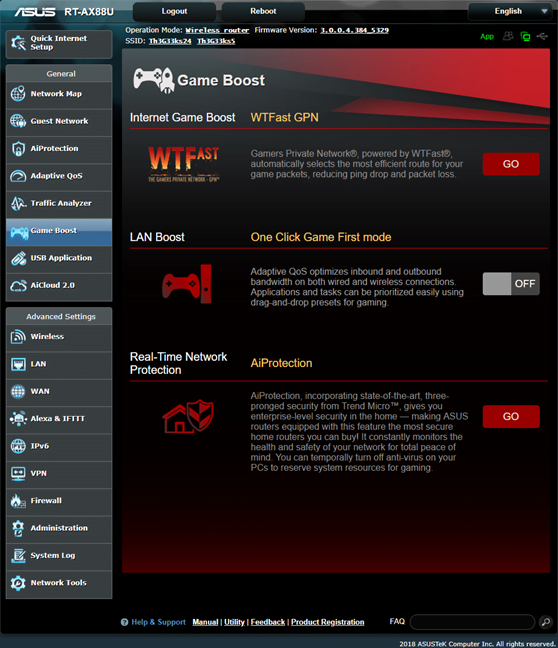Image resolution: width=558 pixels, height=648 pixels.
Task: Click the Quick Internet Setup button
Action: tap(59, 44)
